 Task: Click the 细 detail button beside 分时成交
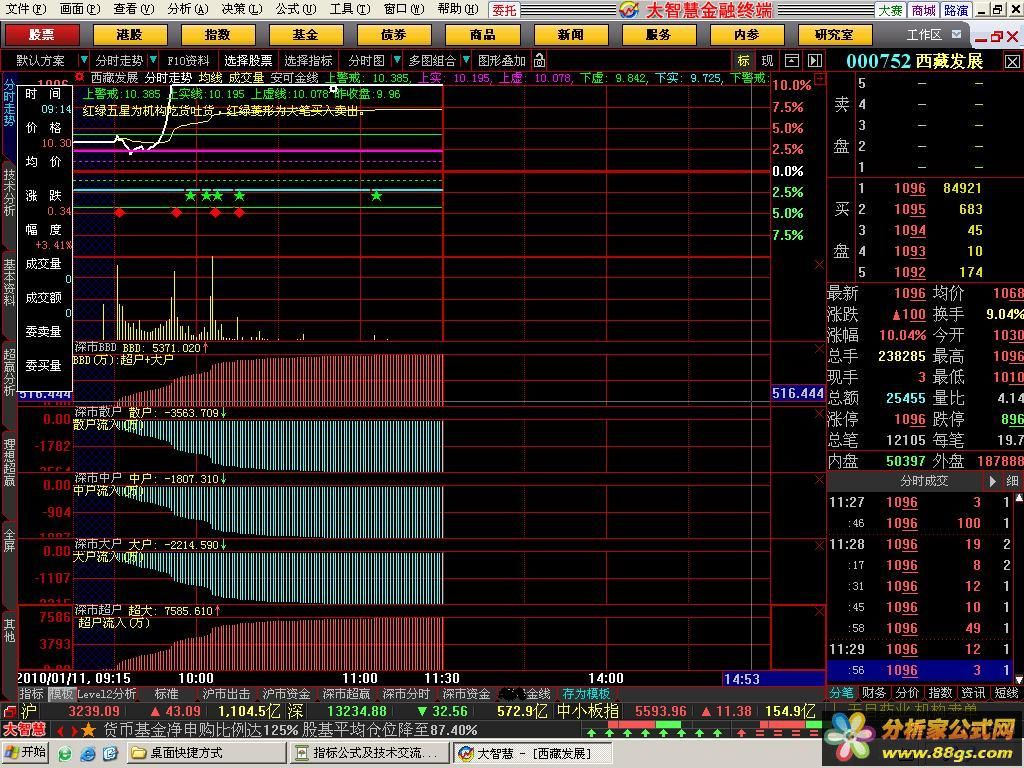[x=1012, y=481]
